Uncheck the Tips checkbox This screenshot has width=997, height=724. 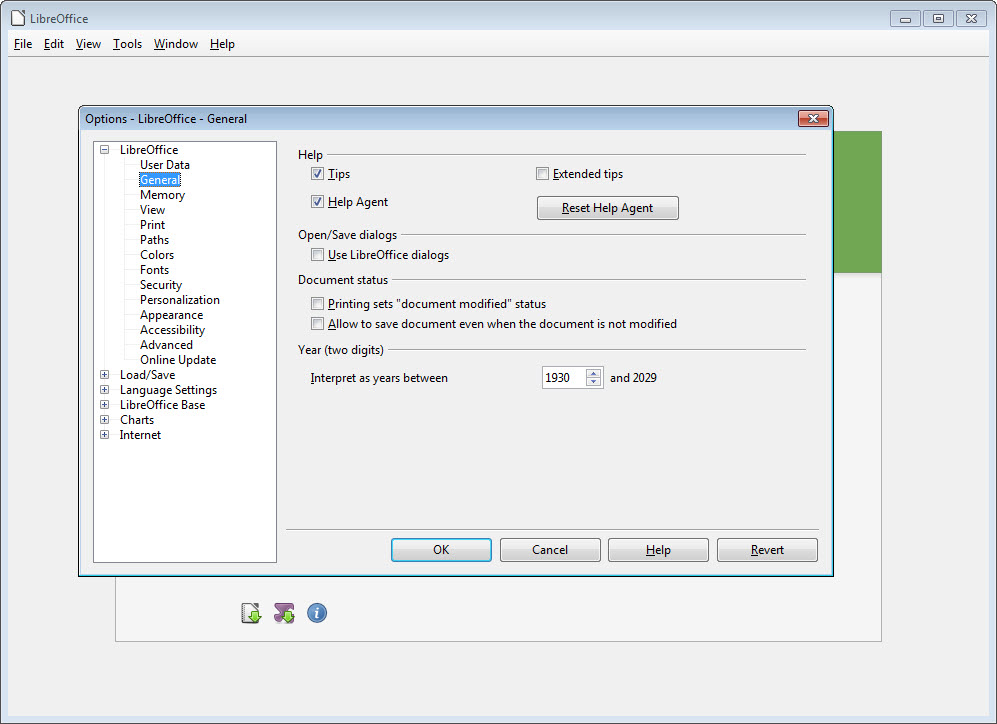pyautogui.click(x=317, y=174)
